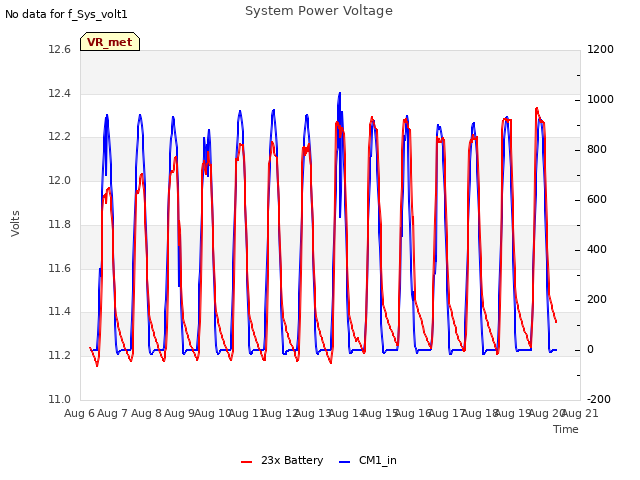The image size is (640, 480).
Task: Click the System Power Voltage chart title
Action: click(x=319, y=11)
